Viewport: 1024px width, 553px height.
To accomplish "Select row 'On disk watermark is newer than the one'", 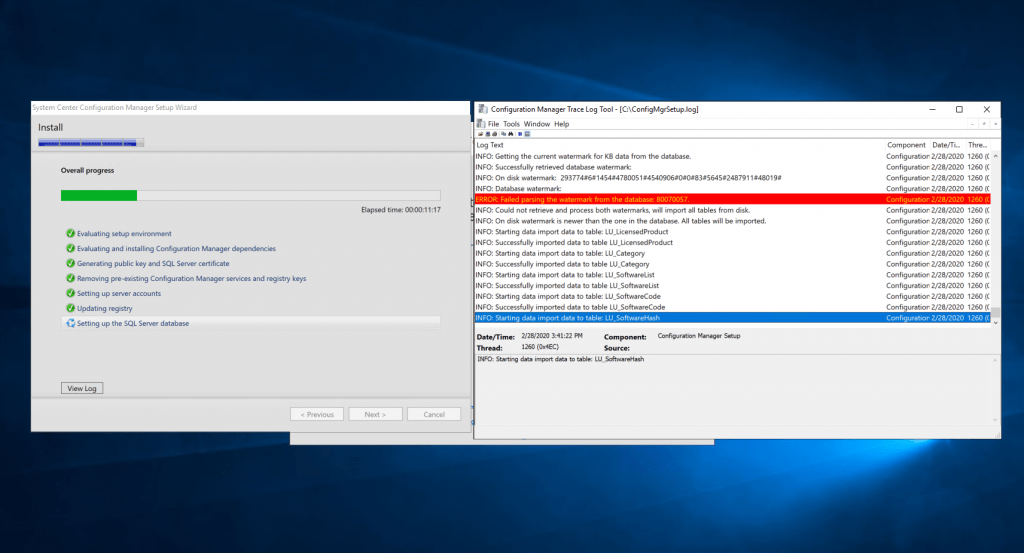I will 733,221.
